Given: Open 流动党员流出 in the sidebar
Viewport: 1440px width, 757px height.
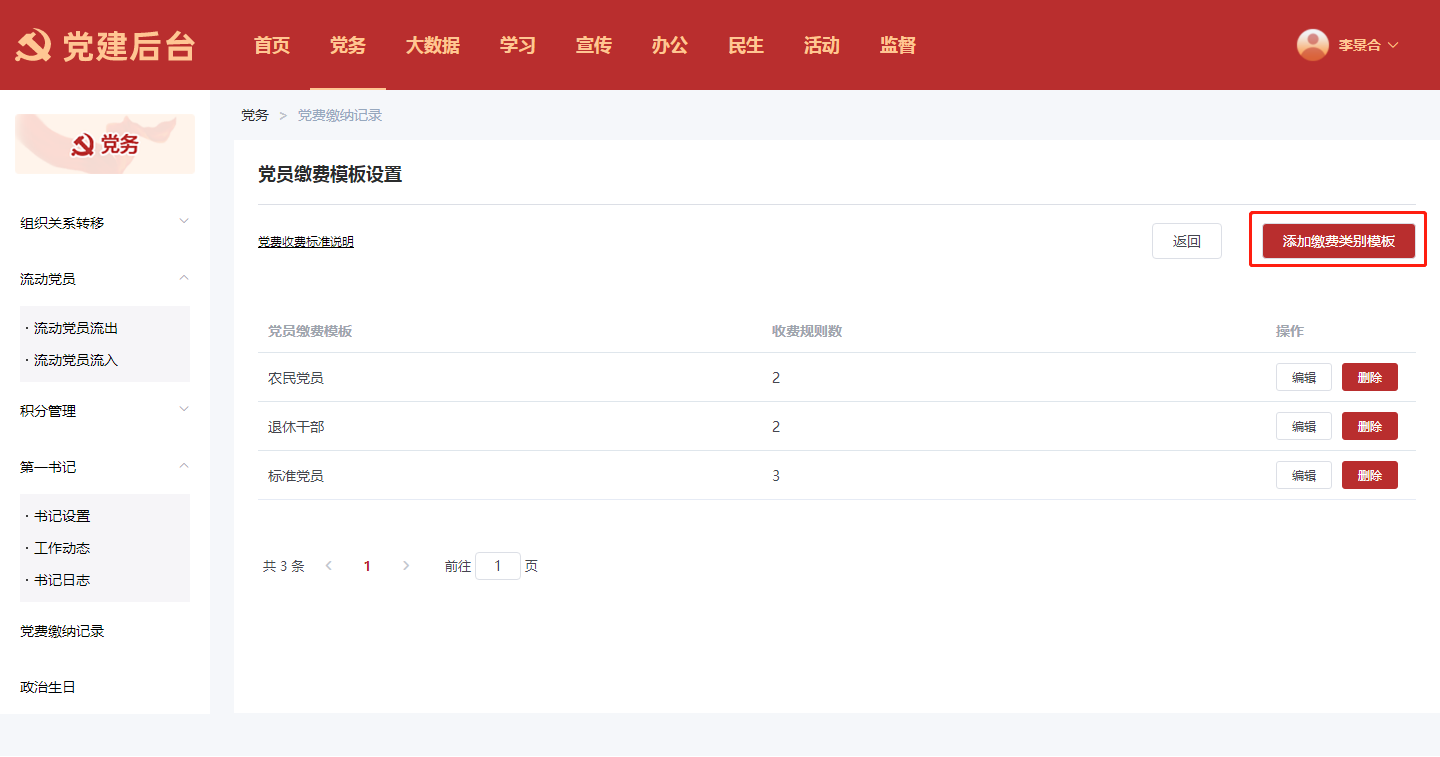Looking at the screenshot, I should point(76,328).
